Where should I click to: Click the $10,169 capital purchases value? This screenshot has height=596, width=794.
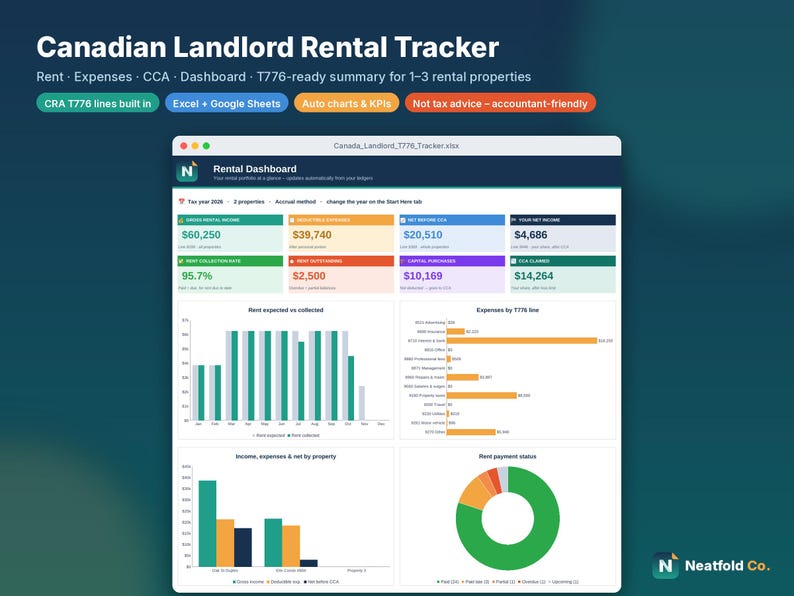point(423,276)
